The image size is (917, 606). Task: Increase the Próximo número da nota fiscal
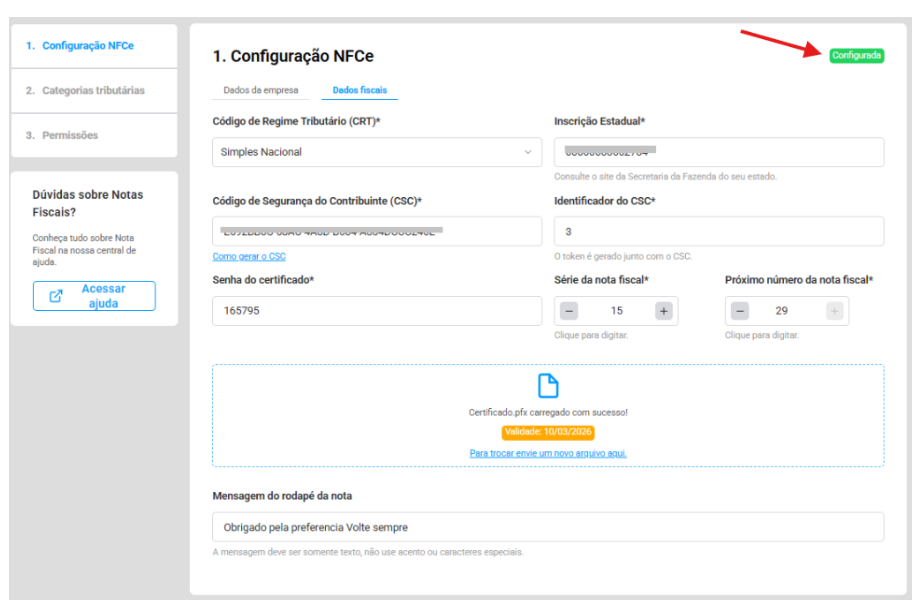(x=834, y=311)
